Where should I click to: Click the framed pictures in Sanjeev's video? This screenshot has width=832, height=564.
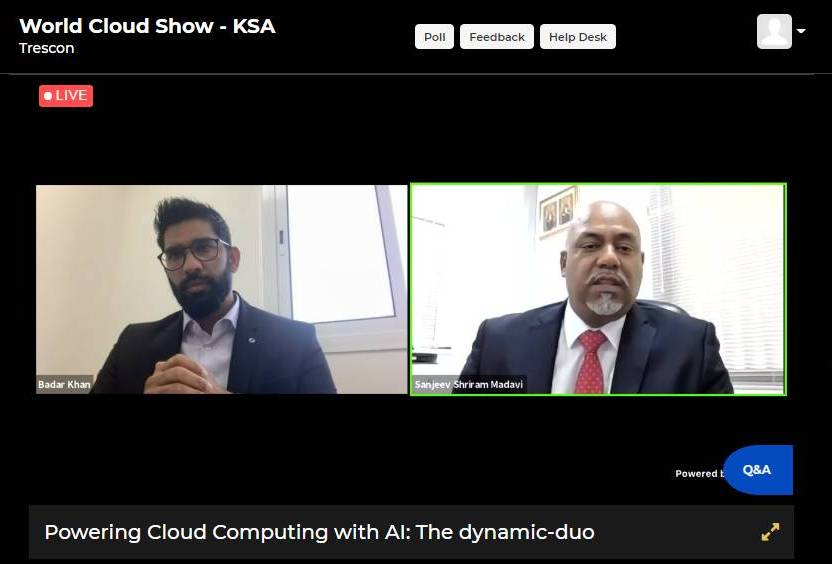[558, 210]
